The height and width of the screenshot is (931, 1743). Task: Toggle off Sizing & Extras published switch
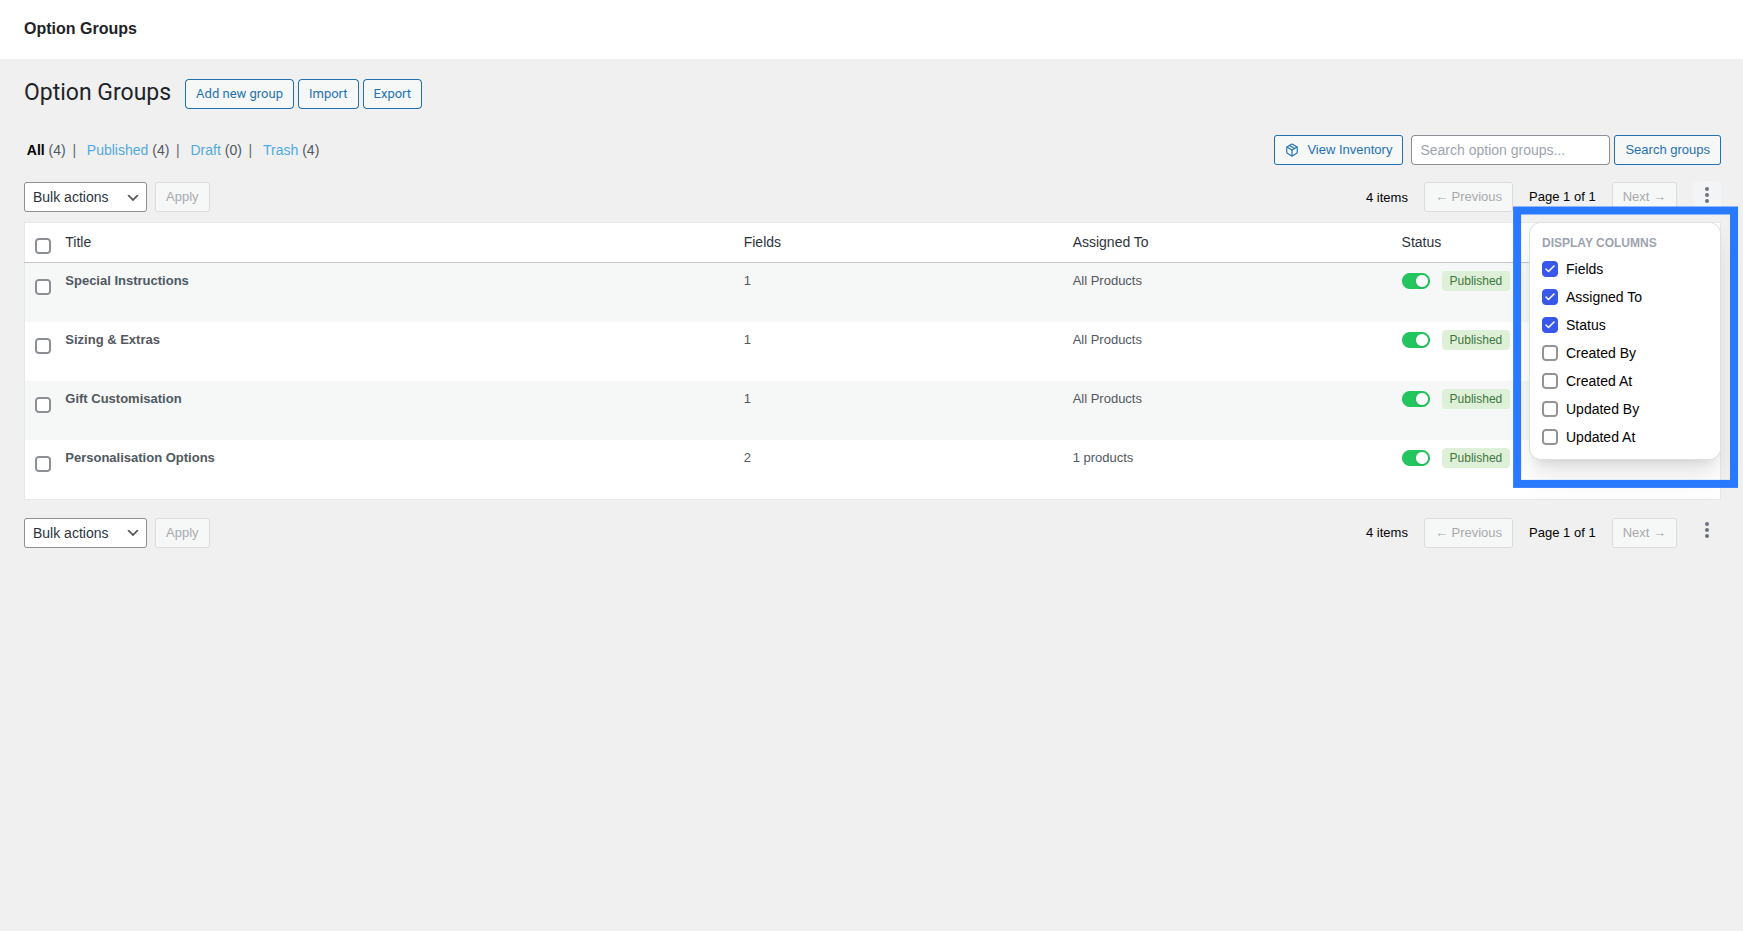1416,340
